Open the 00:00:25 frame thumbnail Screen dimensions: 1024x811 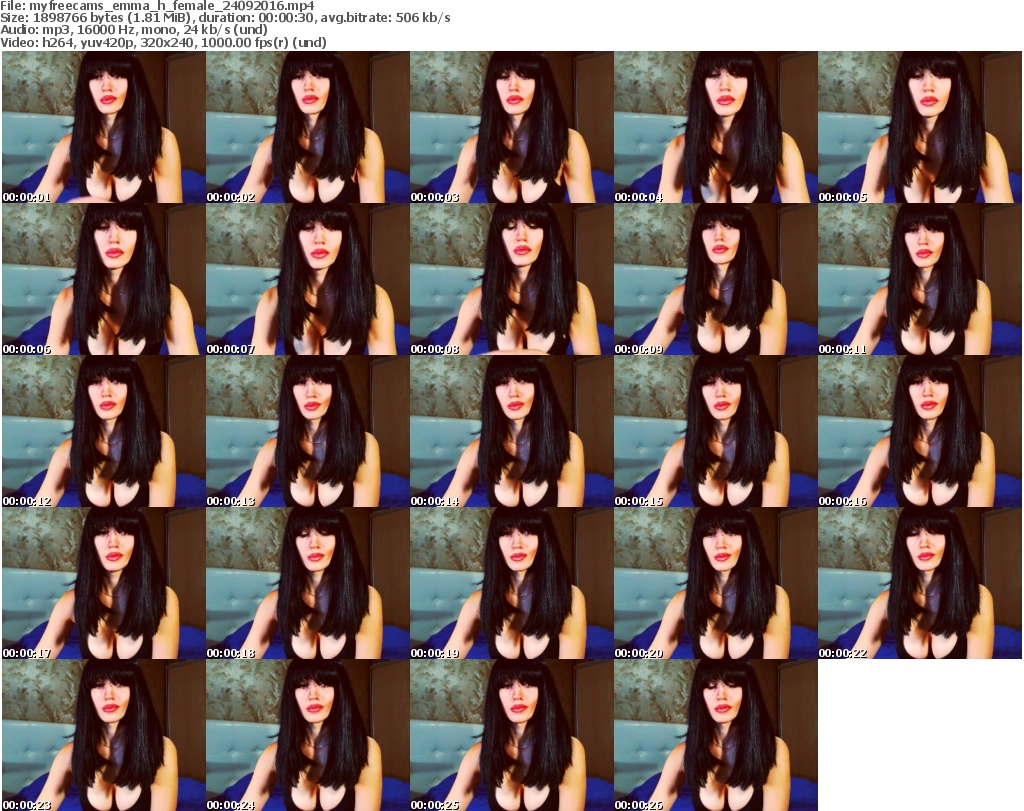512,735
